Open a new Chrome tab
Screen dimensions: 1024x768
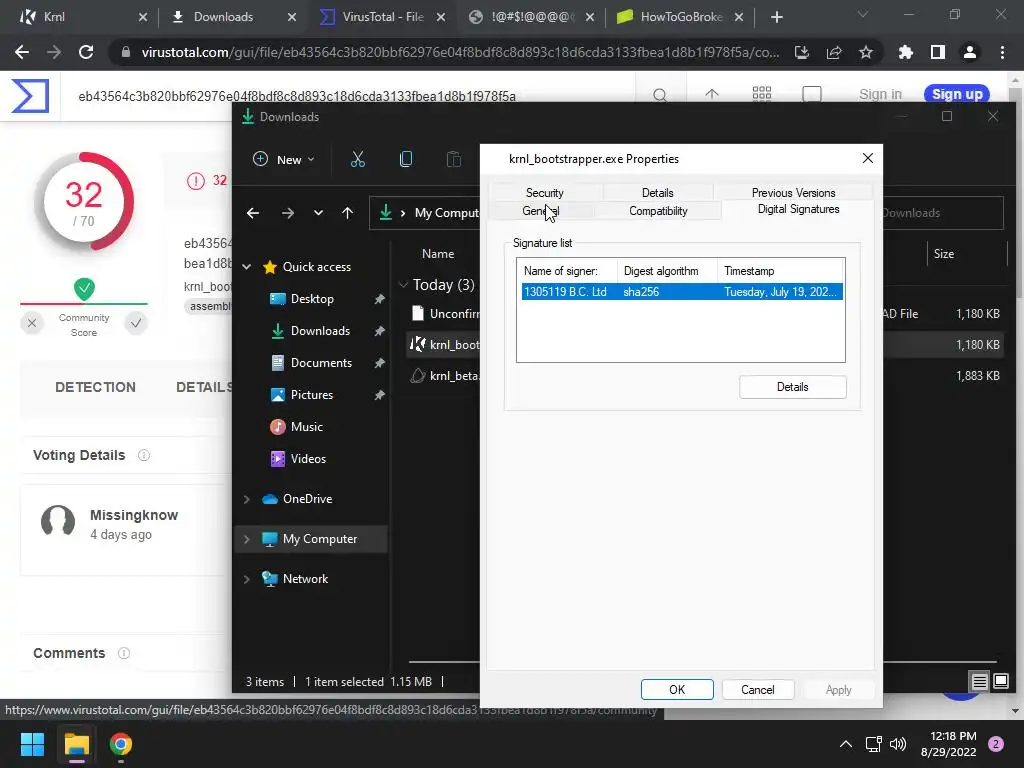click(x=776, y=17)
